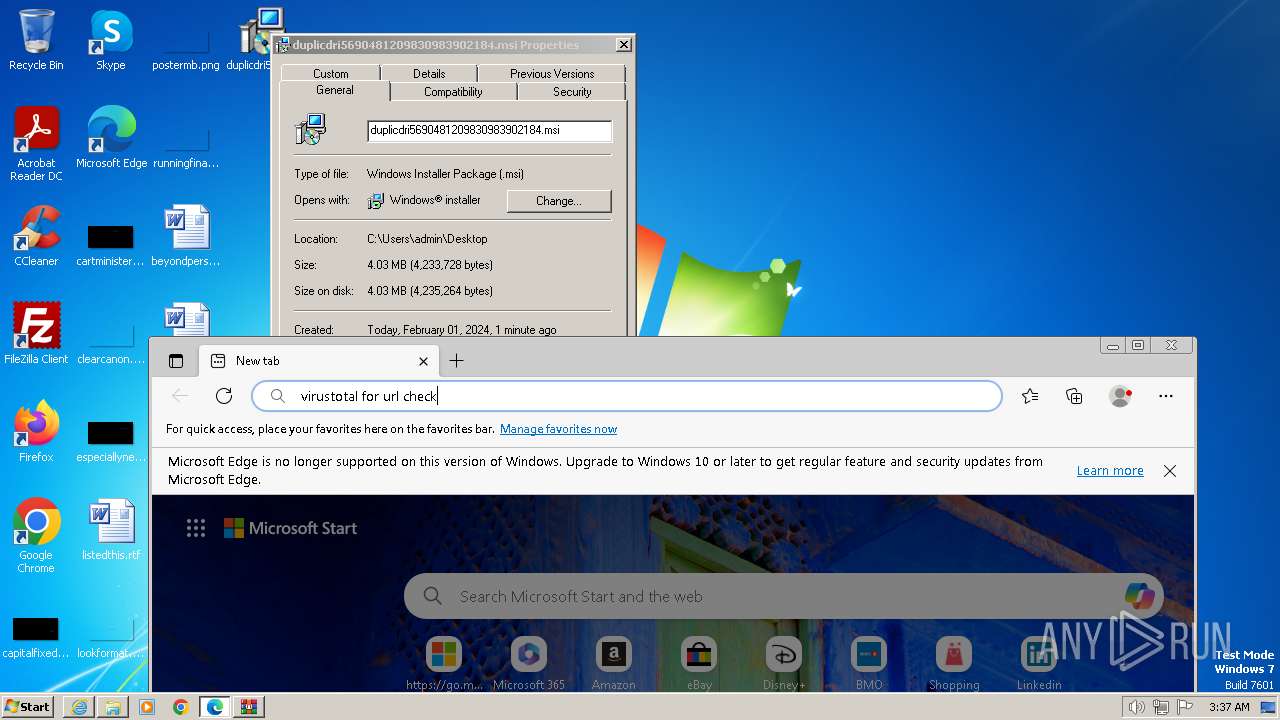Viewport: 1280px width, 720px height.
Task: Open Disney+ quick link tile
Action: coord(784,665)
